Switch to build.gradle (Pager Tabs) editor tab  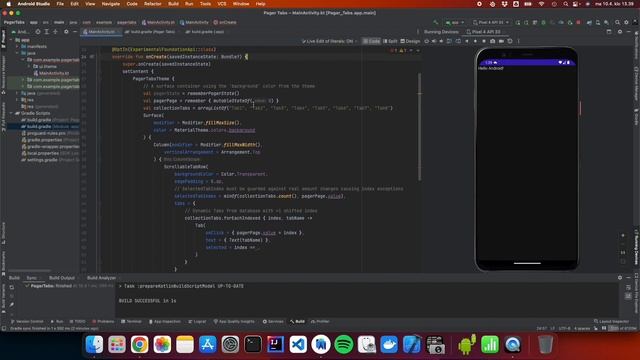[x=152, y=32]
